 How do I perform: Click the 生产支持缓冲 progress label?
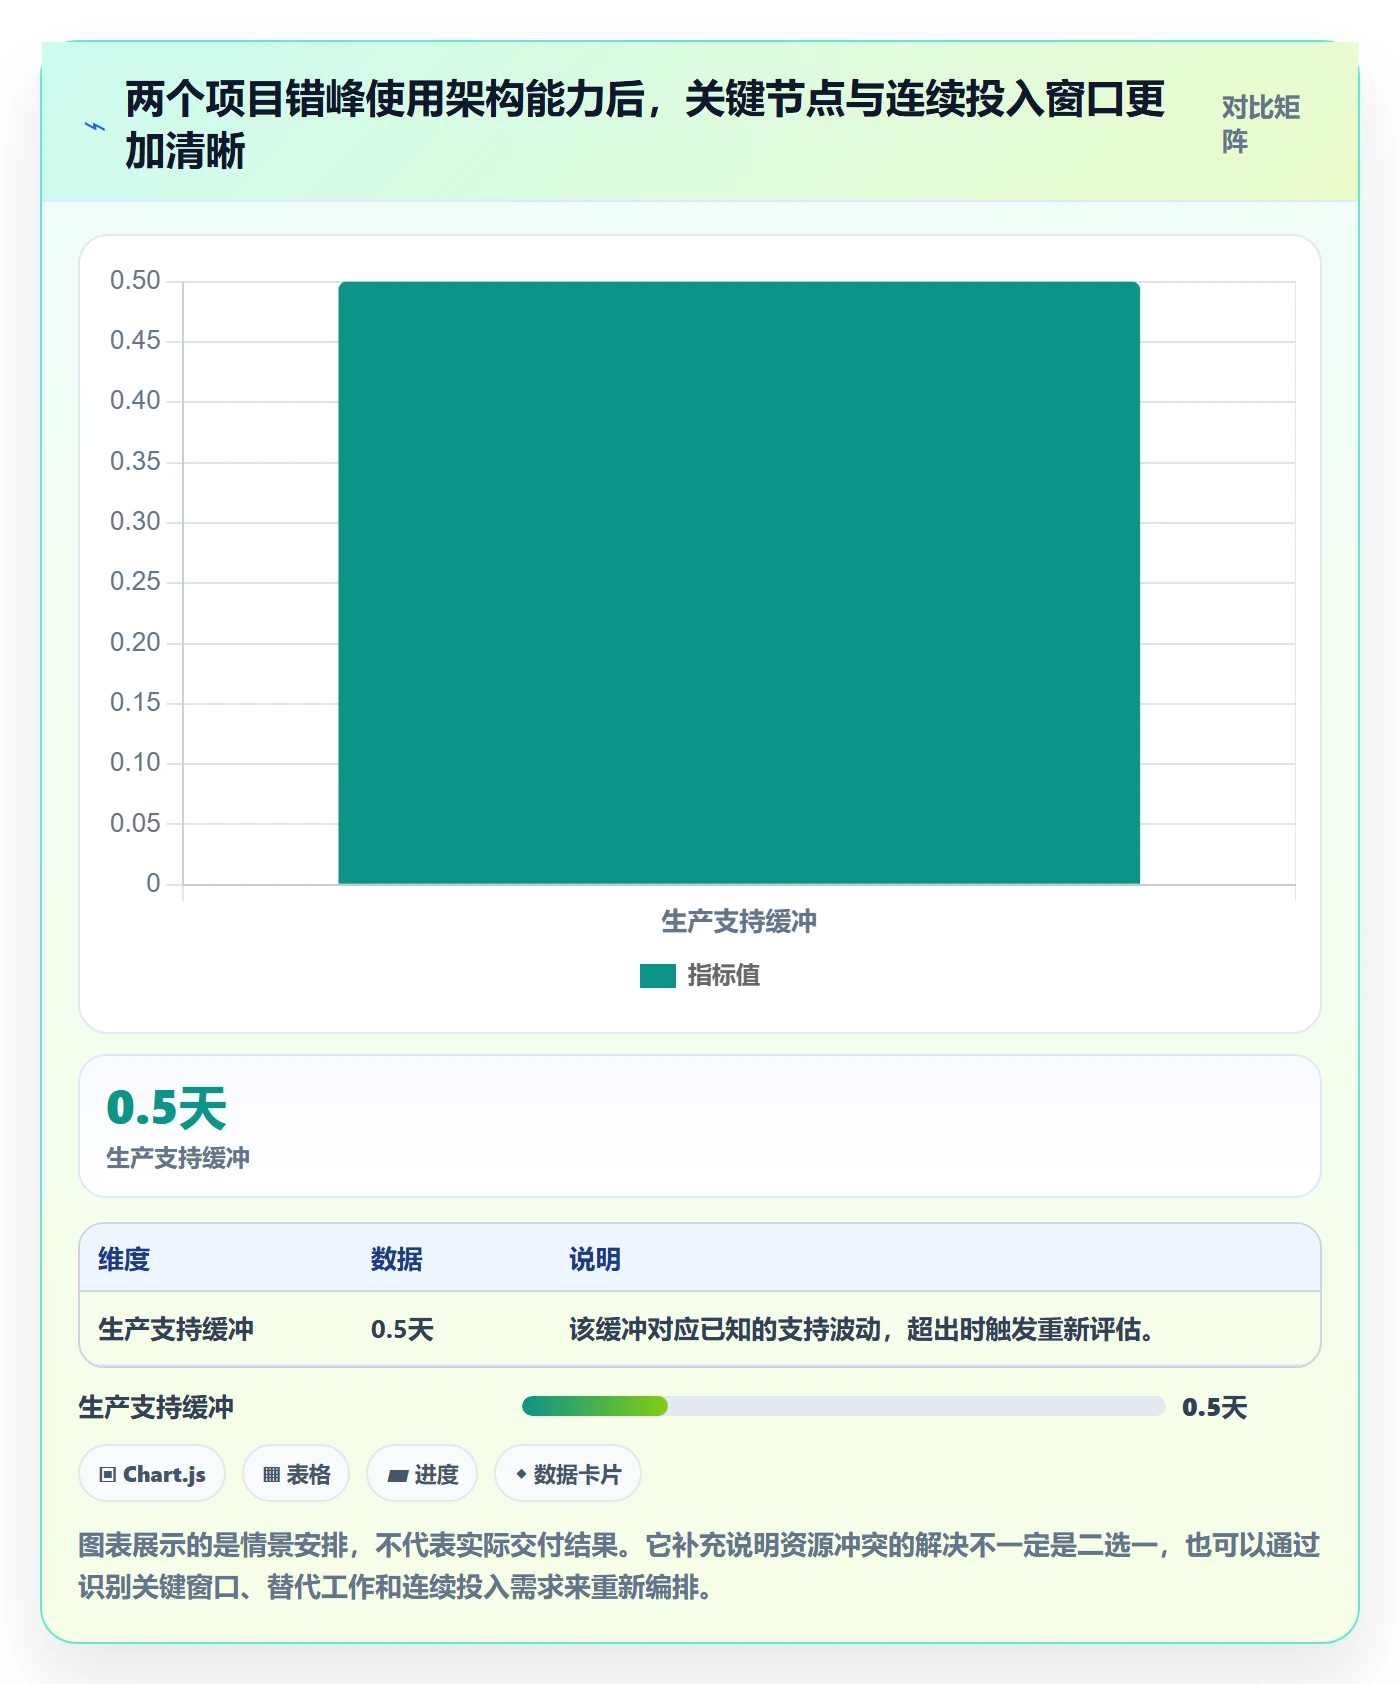click(x=157, y=1407)
